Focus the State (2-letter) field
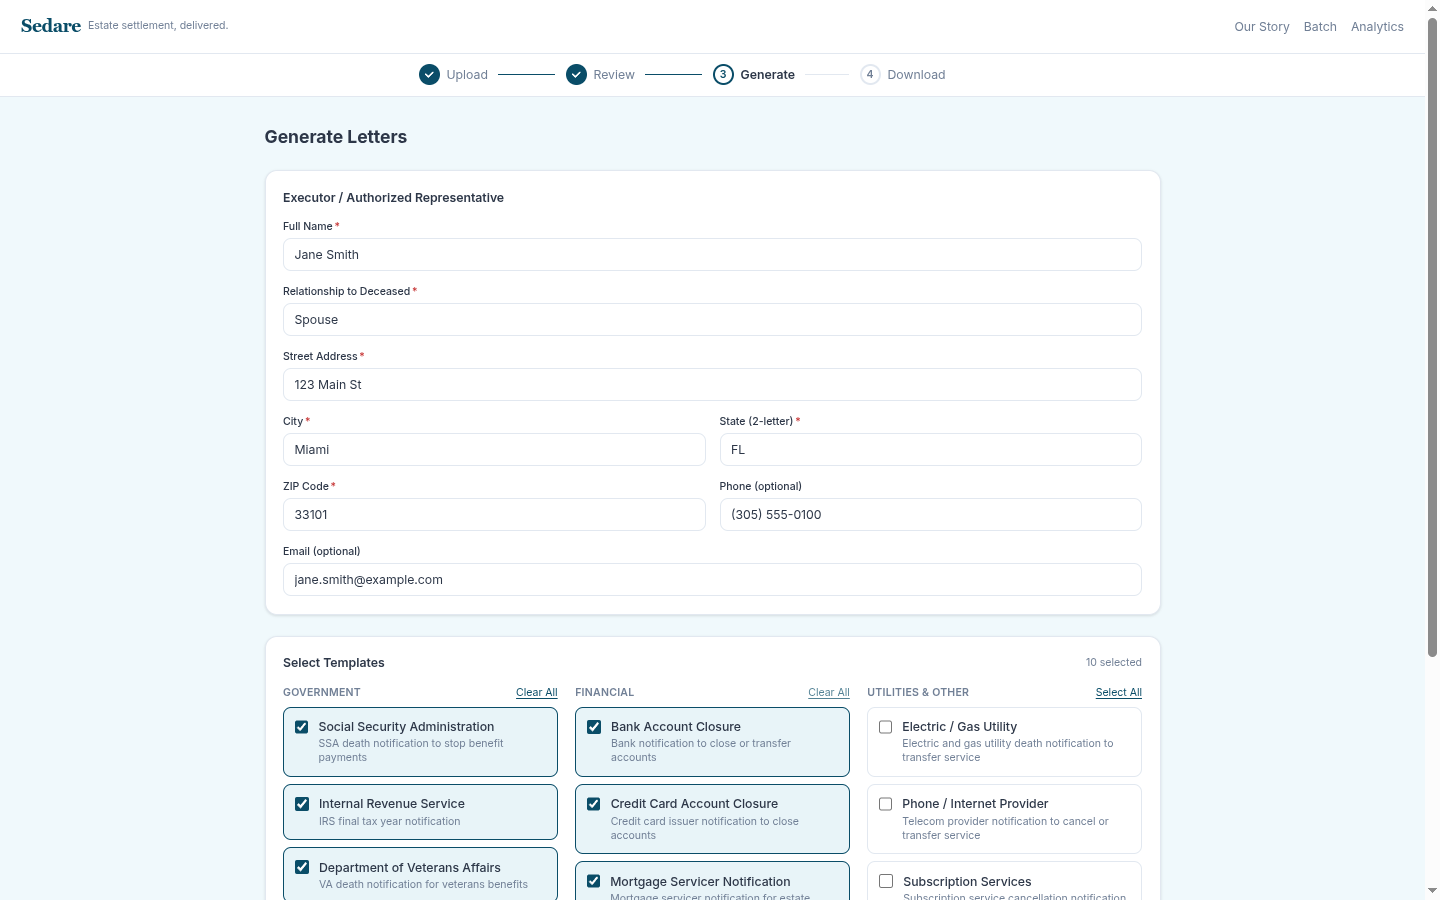This screenshot has height=900, width=1440. 930,450
